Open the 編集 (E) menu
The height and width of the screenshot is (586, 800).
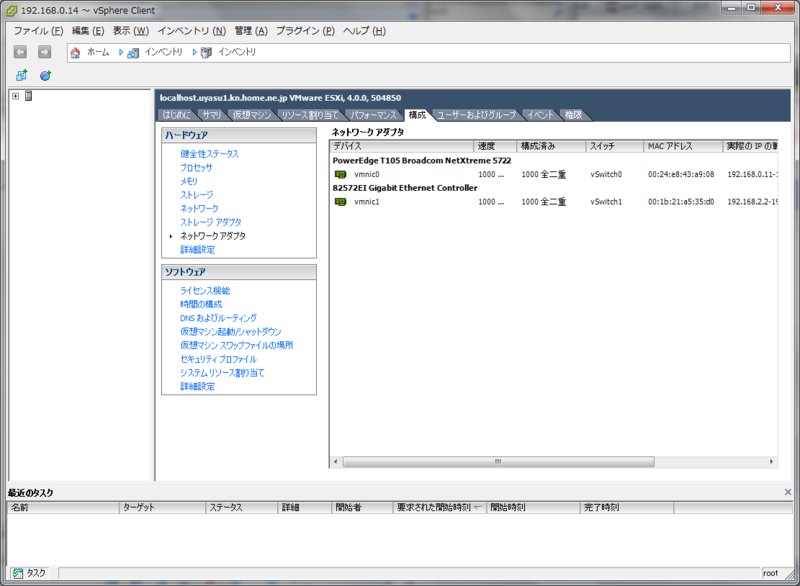click(x=88, y=31)
